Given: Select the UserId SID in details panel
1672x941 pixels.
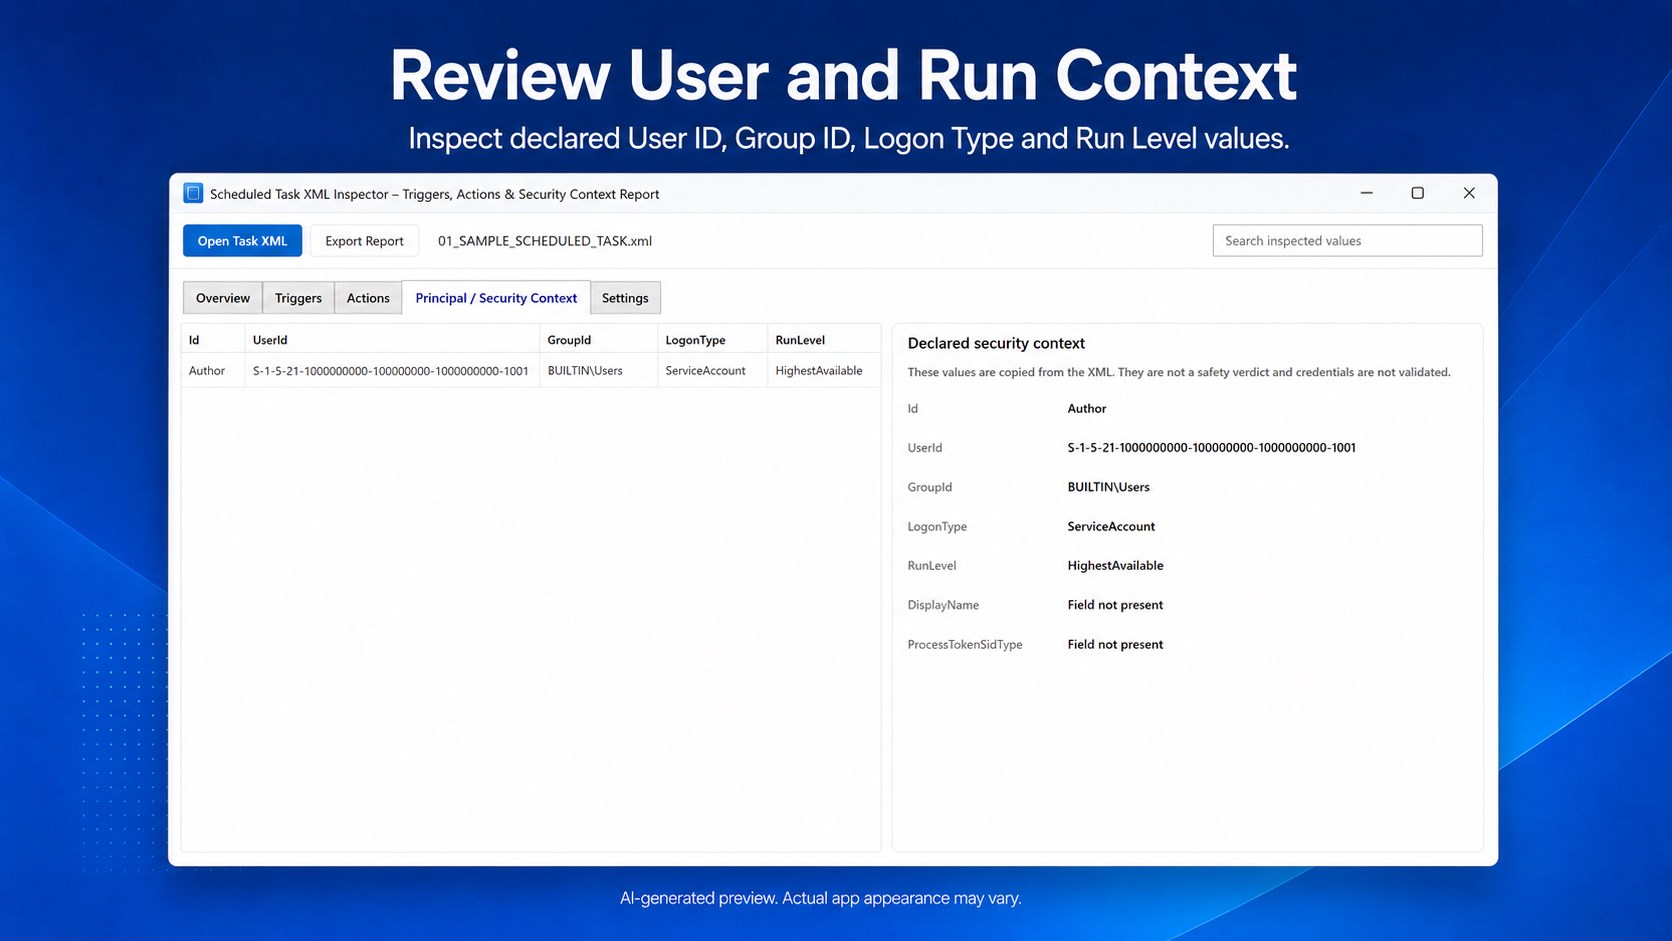Looking at the screenshot, I should [x=1212, y=448].
